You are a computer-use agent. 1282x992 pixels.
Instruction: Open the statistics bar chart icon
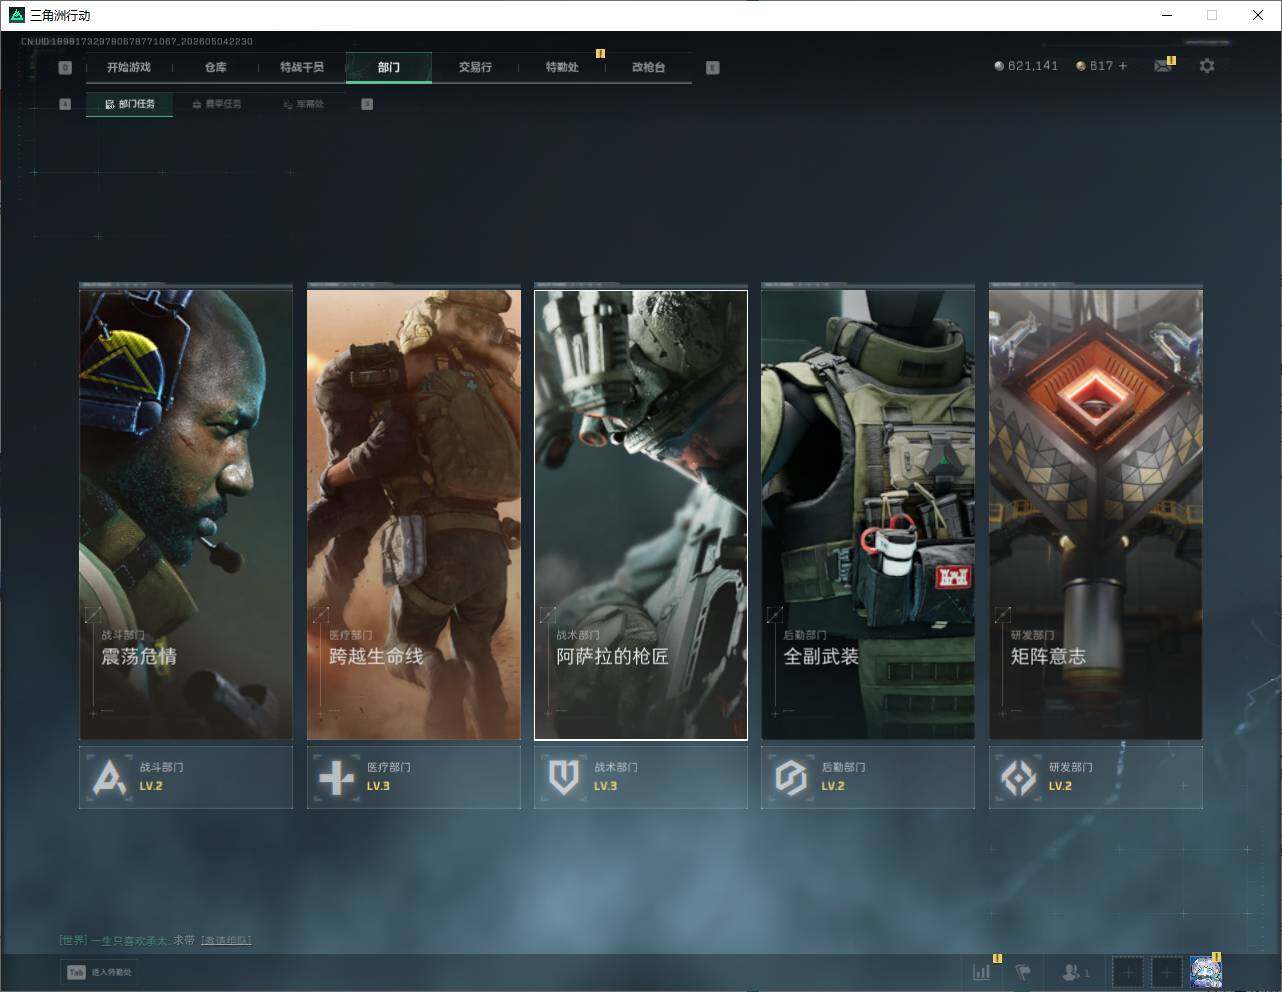(982, 972)
